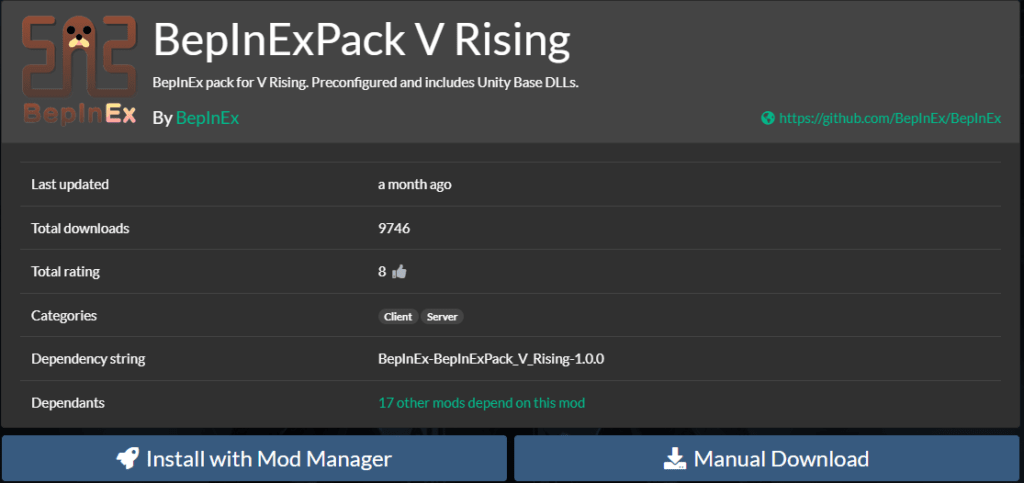Viewport: 1024px width, 483px height.
Task: Click the thumbs-up rating icon
Action: pos(399,272)
